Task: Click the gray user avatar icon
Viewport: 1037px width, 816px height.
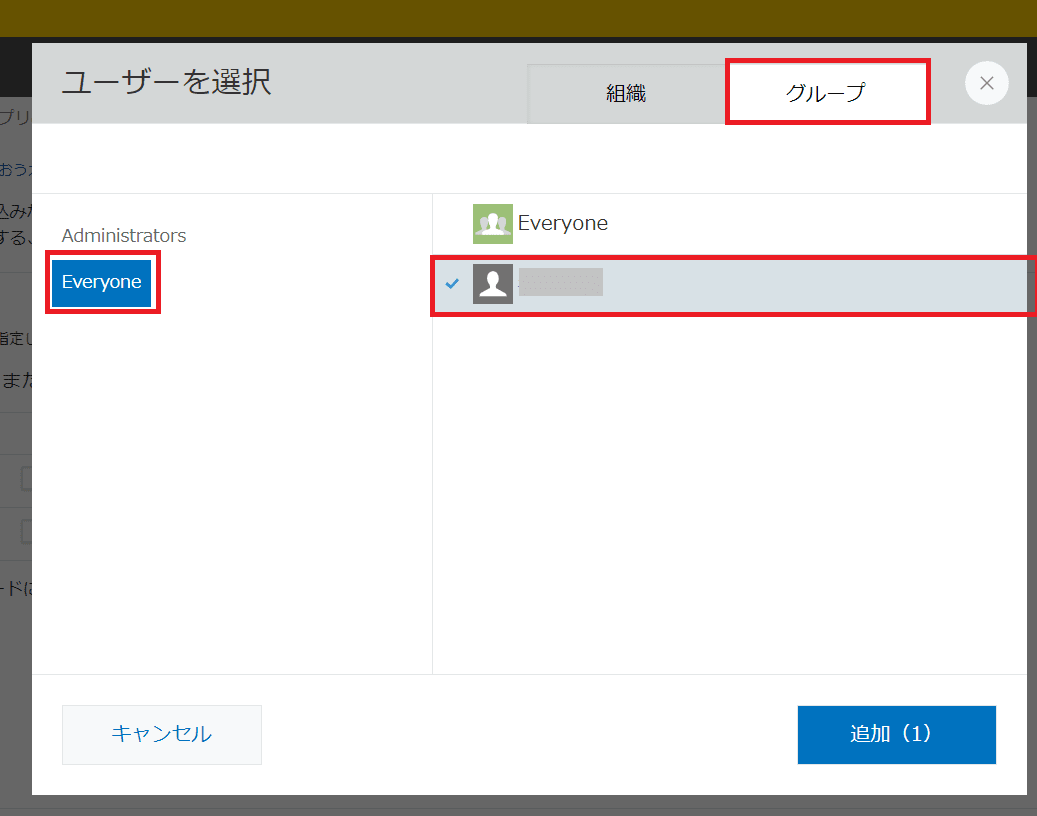Action: 492,284
